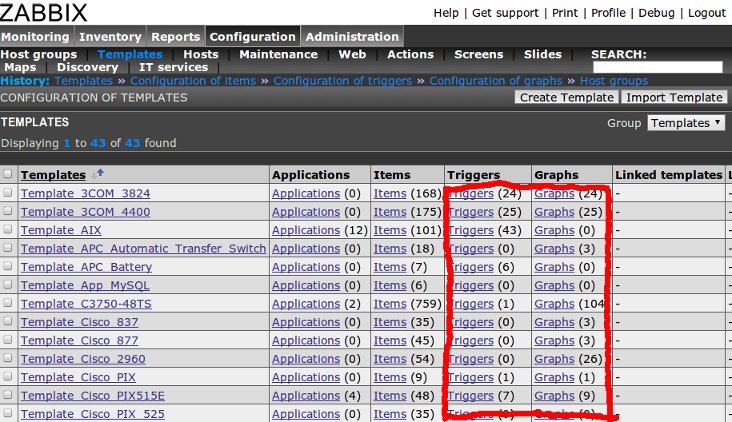This screenshot has width=732, height=422.
Task: Open Maps configuration
Action: tap(20, 67)
